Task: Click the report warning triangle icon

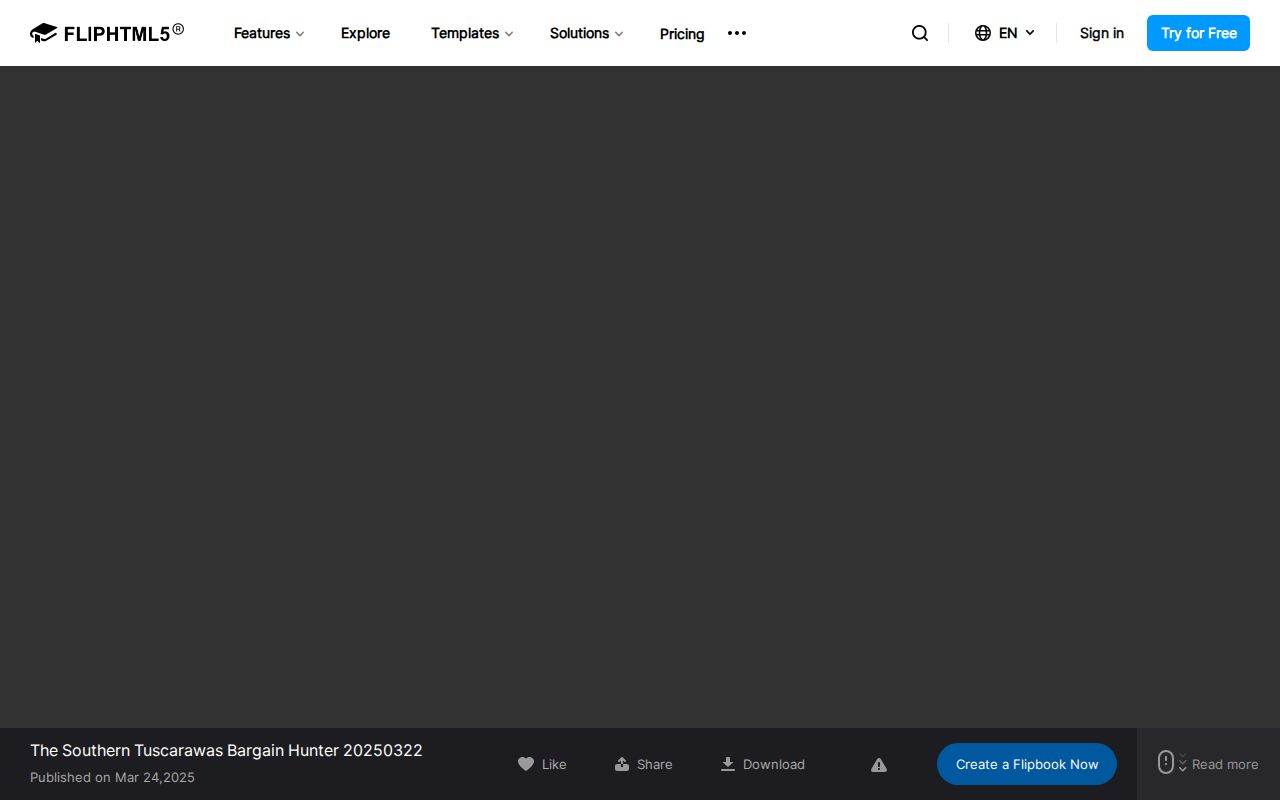Action: tap(879, 765)
